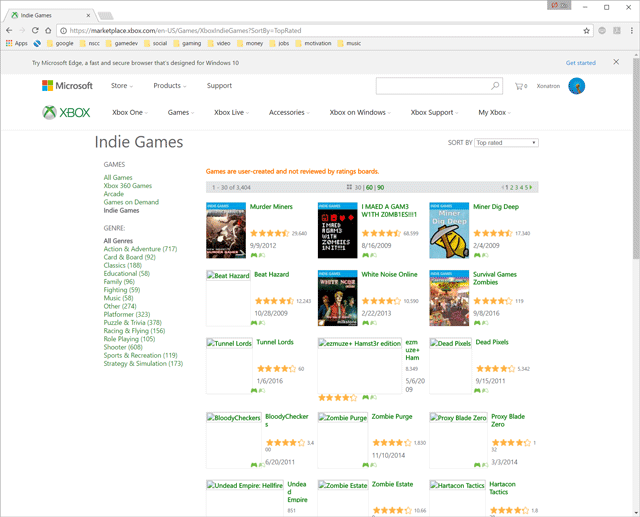Expand the Xbox on Windows menu
The width and height of the screenshot is (640, 517).
360,113
